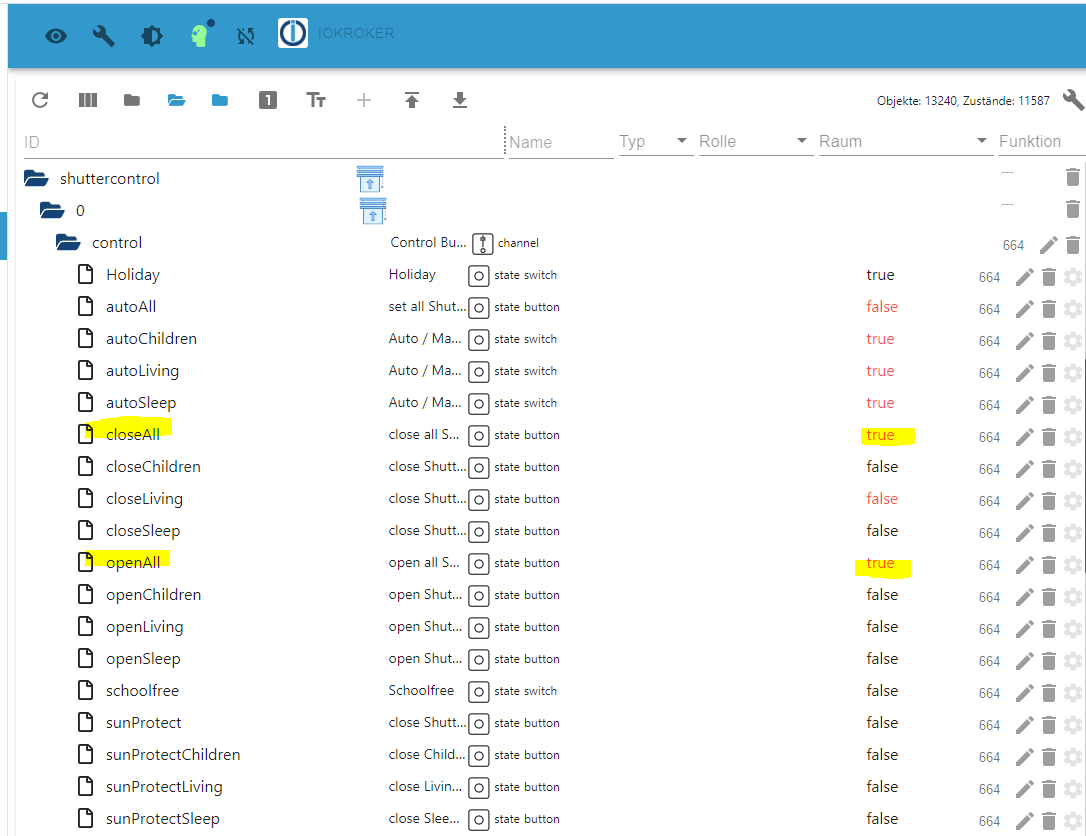Open the Raum filter dropdown
The height and width of the screenshot is (836, 1086).
906,141
